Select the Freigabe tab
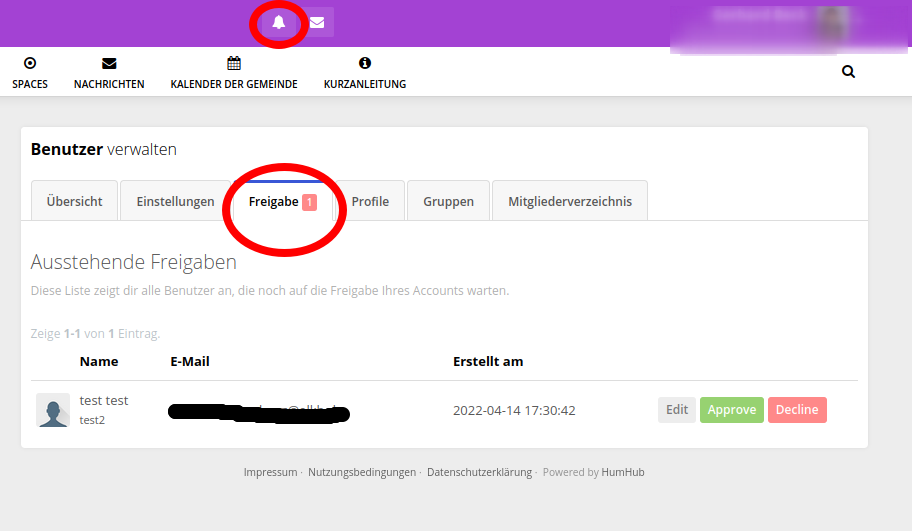The height and width of the screenshot is (531, 912). click(283, 201)
